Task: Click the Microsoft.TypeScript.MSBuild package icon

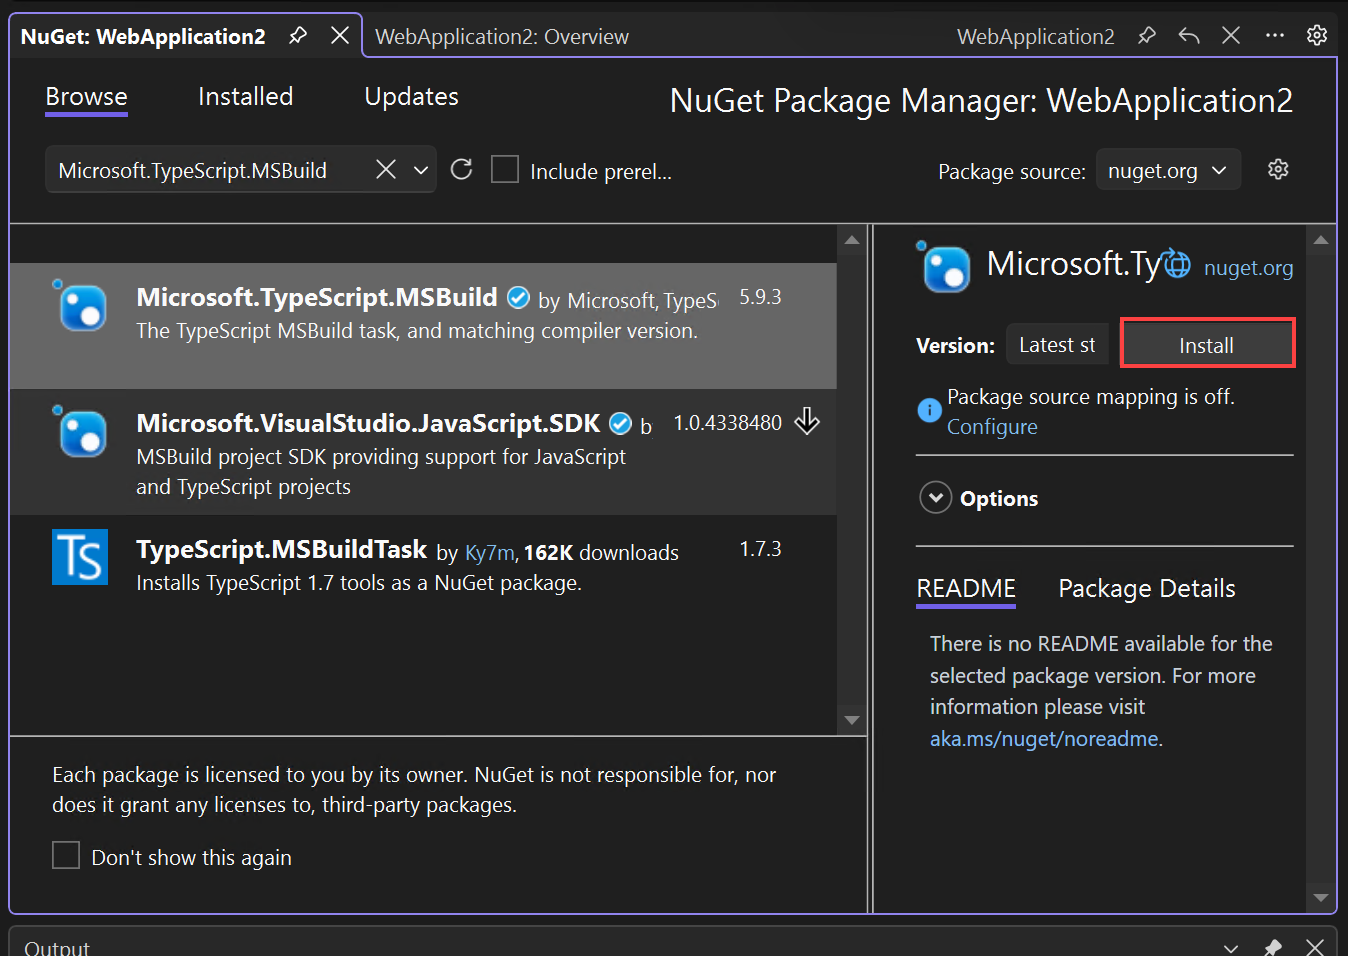Action: point(80,307)
